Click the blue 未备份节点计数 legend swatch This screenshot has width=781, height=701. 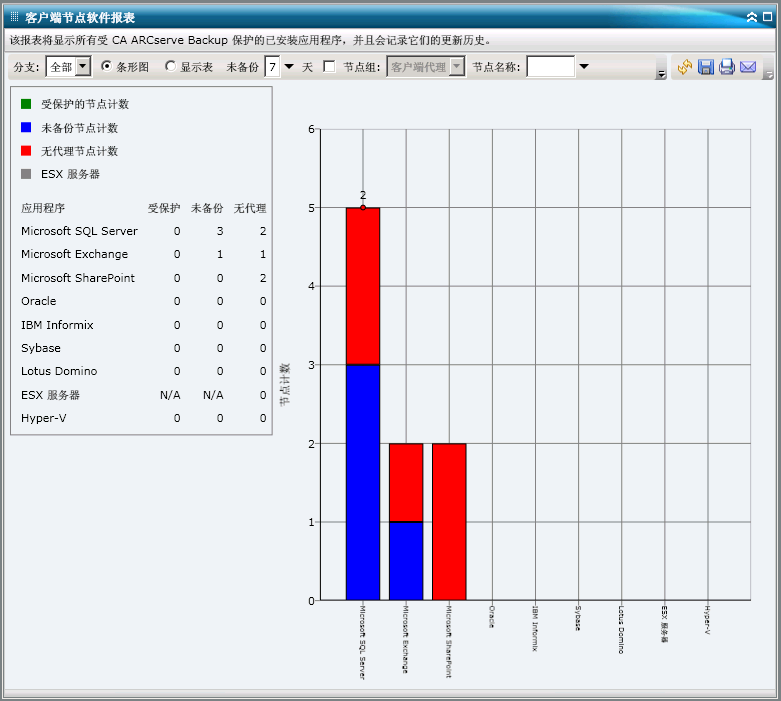(26, 128)
